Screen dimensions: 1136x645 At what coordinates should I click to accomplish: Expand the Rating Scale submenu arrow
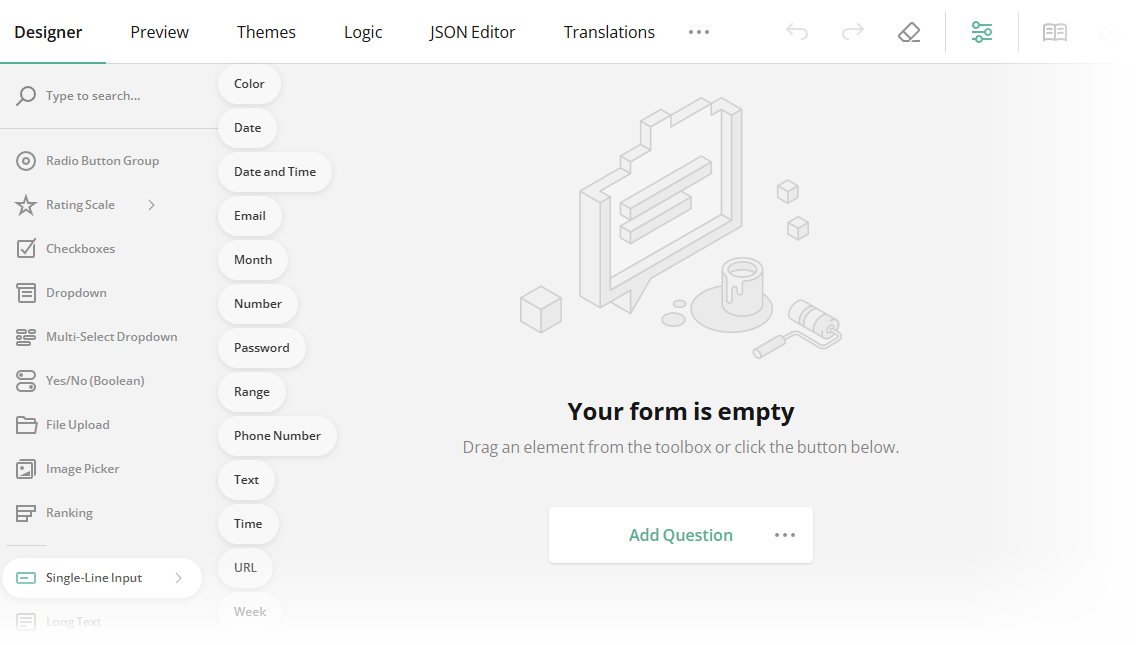tap(152, 205)
